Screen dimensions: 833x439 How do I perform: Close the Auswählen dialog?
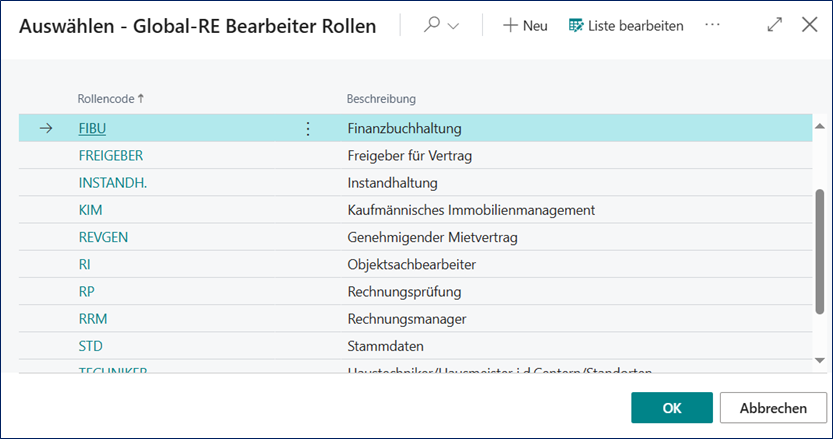809,26
